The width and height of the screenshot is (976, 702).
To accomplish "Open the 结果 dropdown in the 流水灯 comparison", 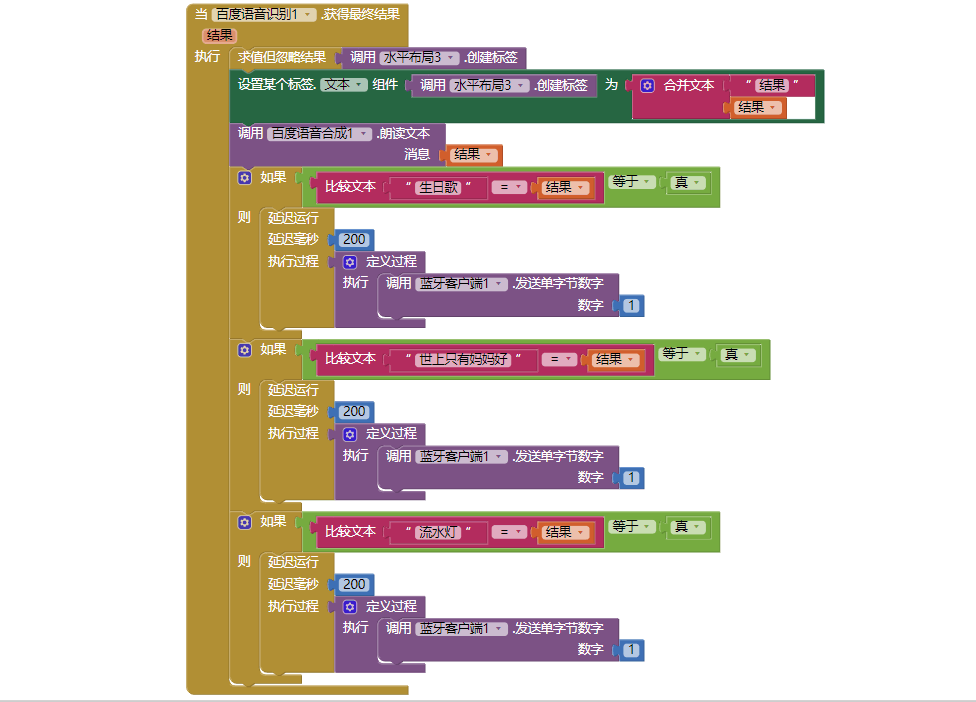I will (x=565, y=532).
